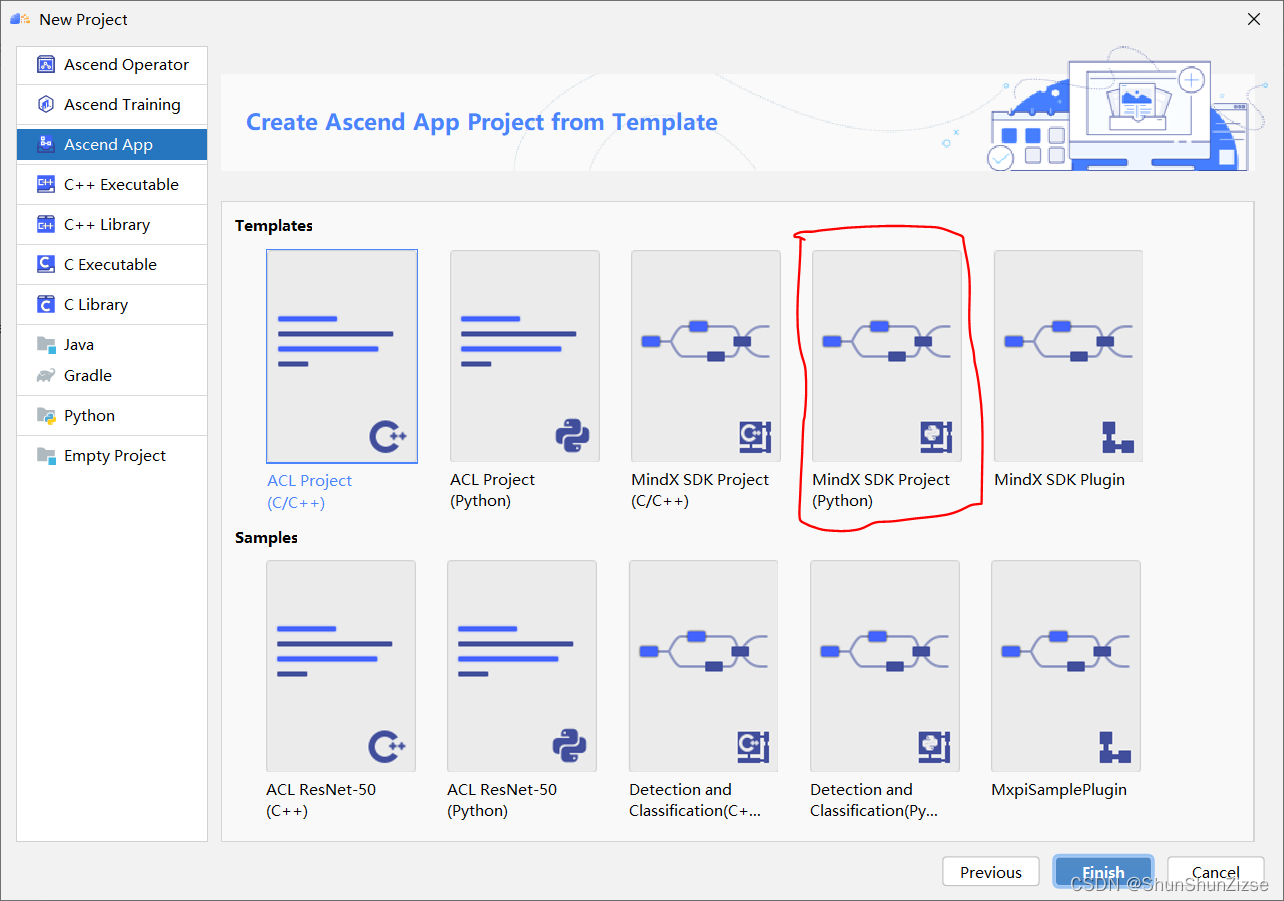Click the Ascend App sidebar icon
Image resolution: width=1284 pixels, height=901 pixels.
[45, 145]
